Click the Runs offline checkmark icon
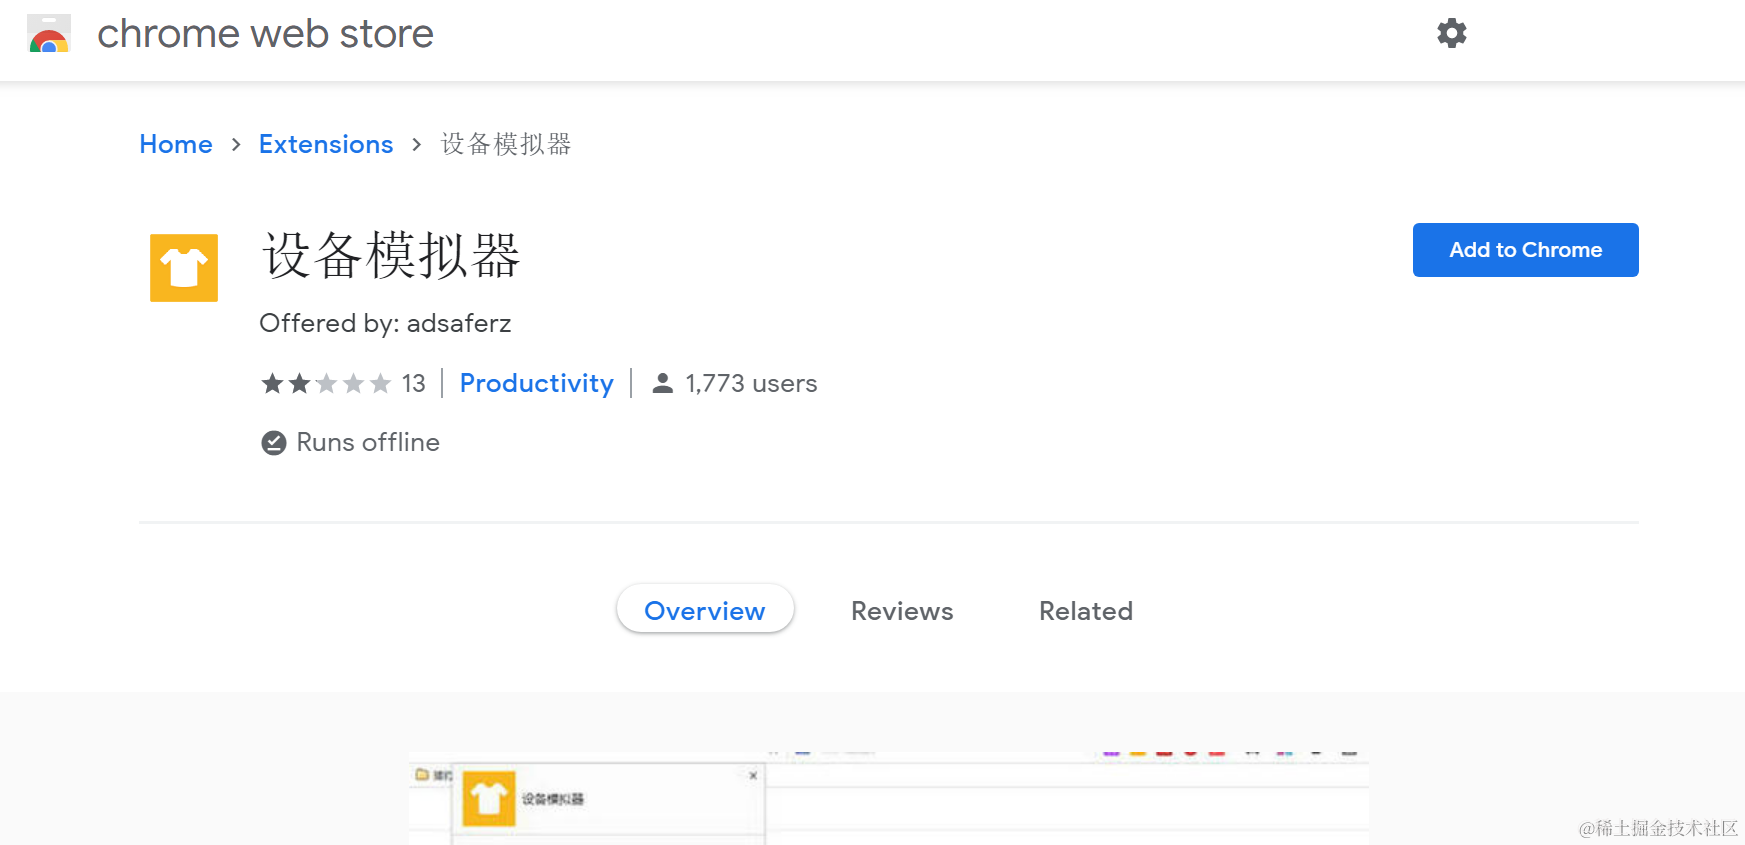This screenshot has width=1745, height=845. (273, 442)
